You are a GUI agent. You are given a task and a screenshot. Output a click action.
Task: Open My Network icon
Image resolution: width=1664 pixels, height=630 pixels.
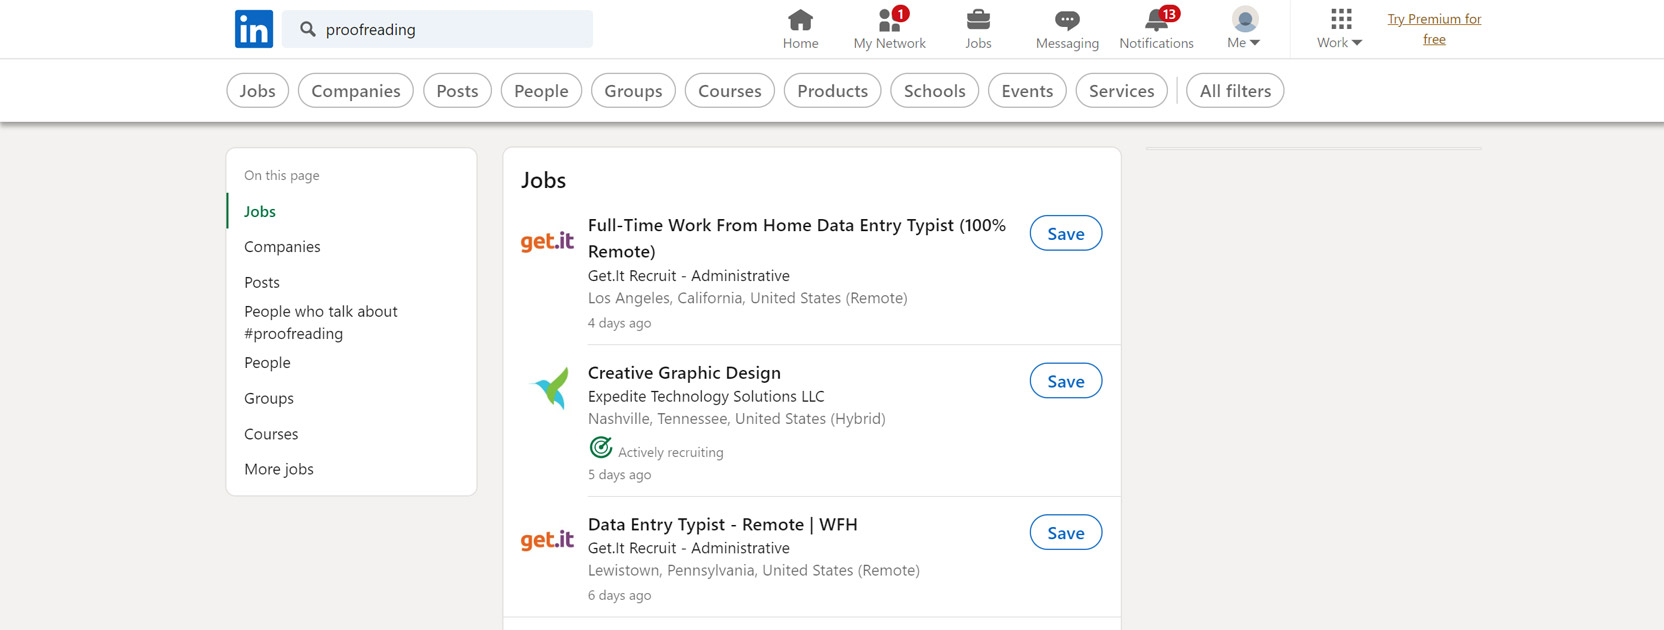(x=889, y=20)
